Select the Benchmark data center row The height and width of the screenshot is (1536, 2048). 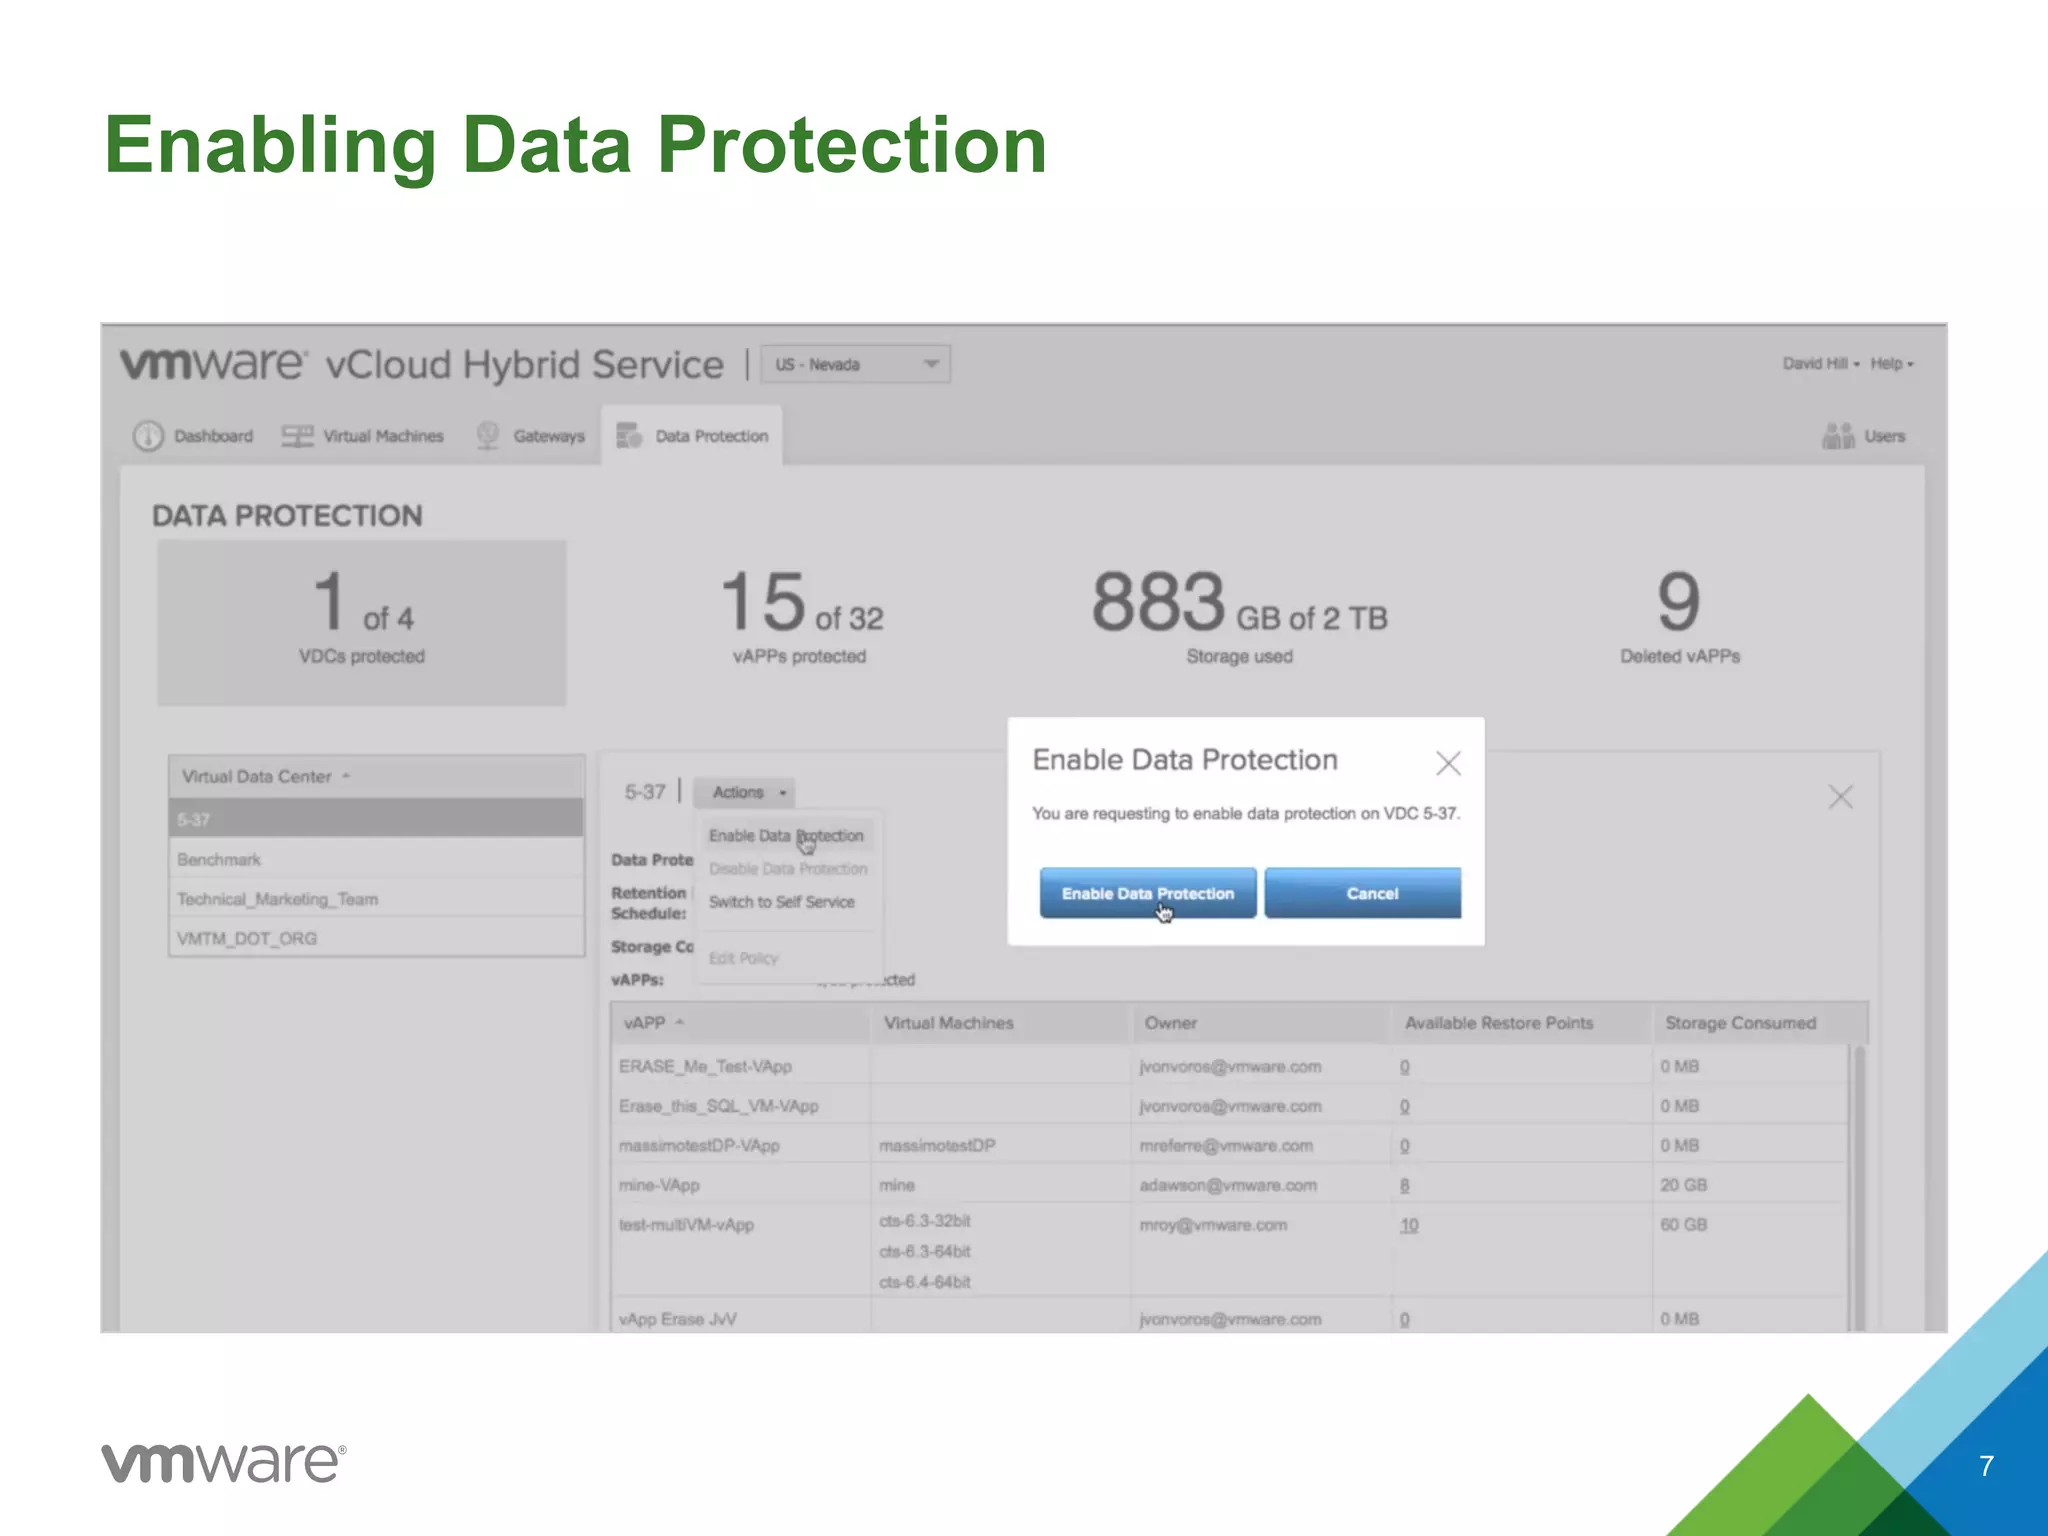click(376, 859)
